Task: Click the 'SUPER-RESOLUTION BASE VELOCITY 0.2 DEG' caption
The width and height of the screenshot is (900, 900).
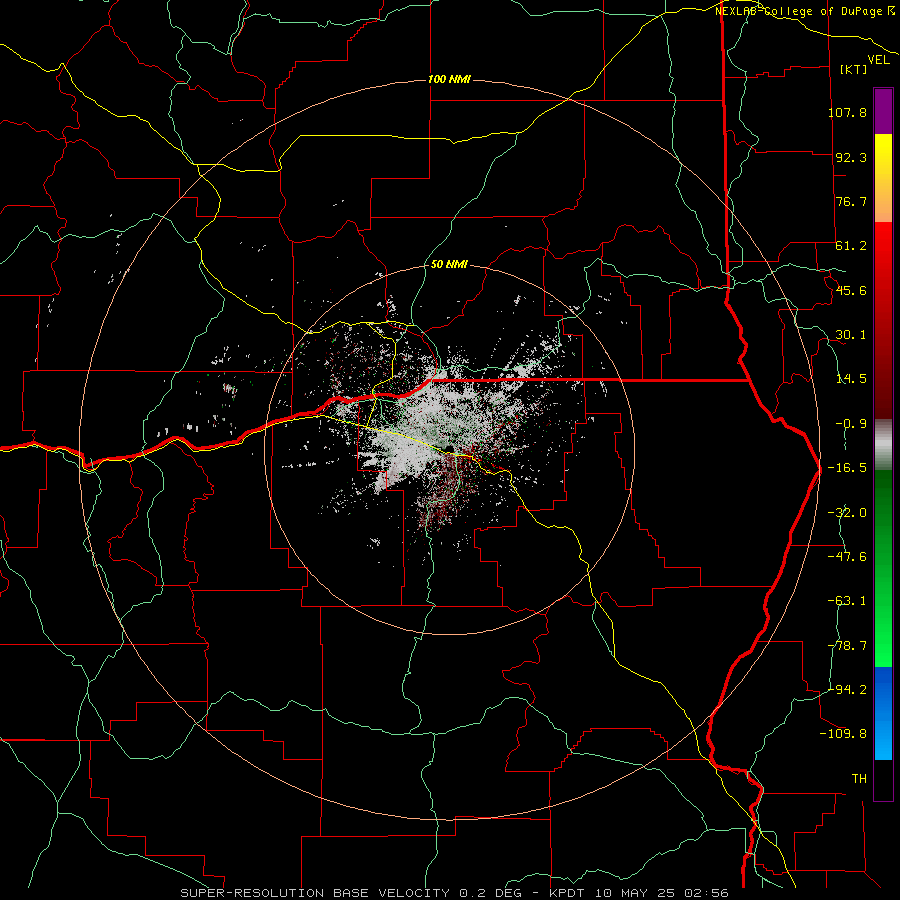Action: click(351, 893)
